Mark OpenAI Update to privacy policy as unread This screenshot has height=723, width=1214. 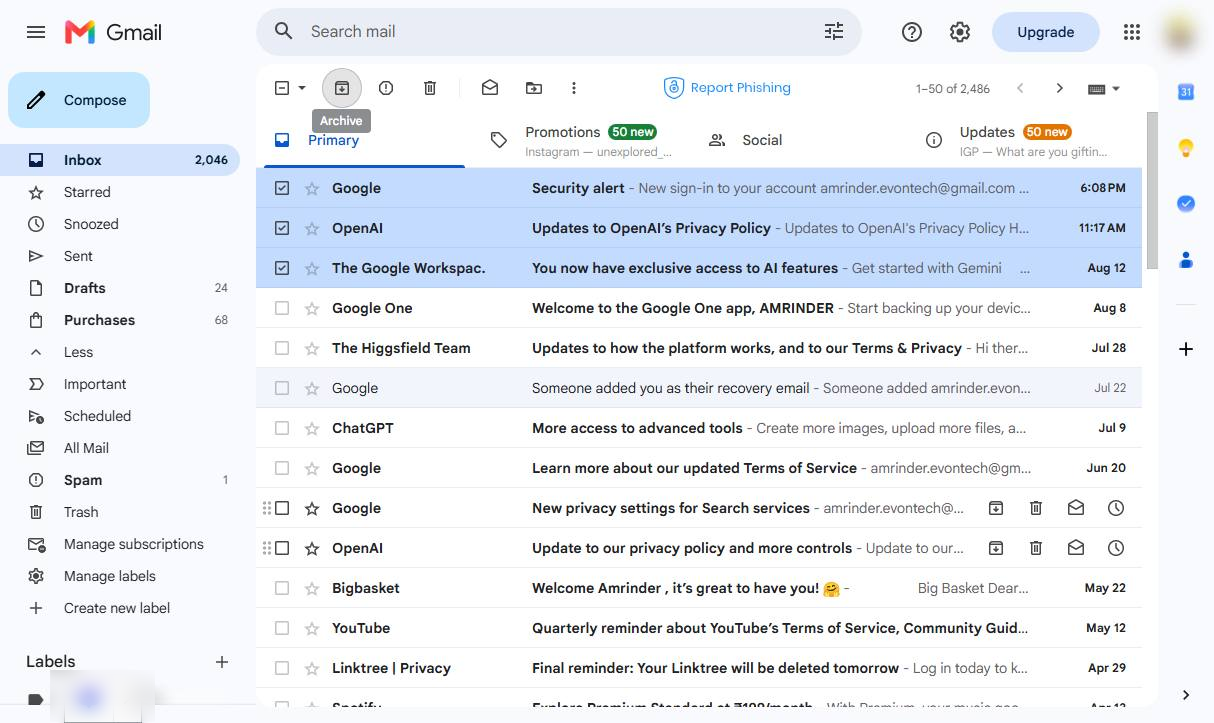pyautogui.click(x=1076, y=548)
